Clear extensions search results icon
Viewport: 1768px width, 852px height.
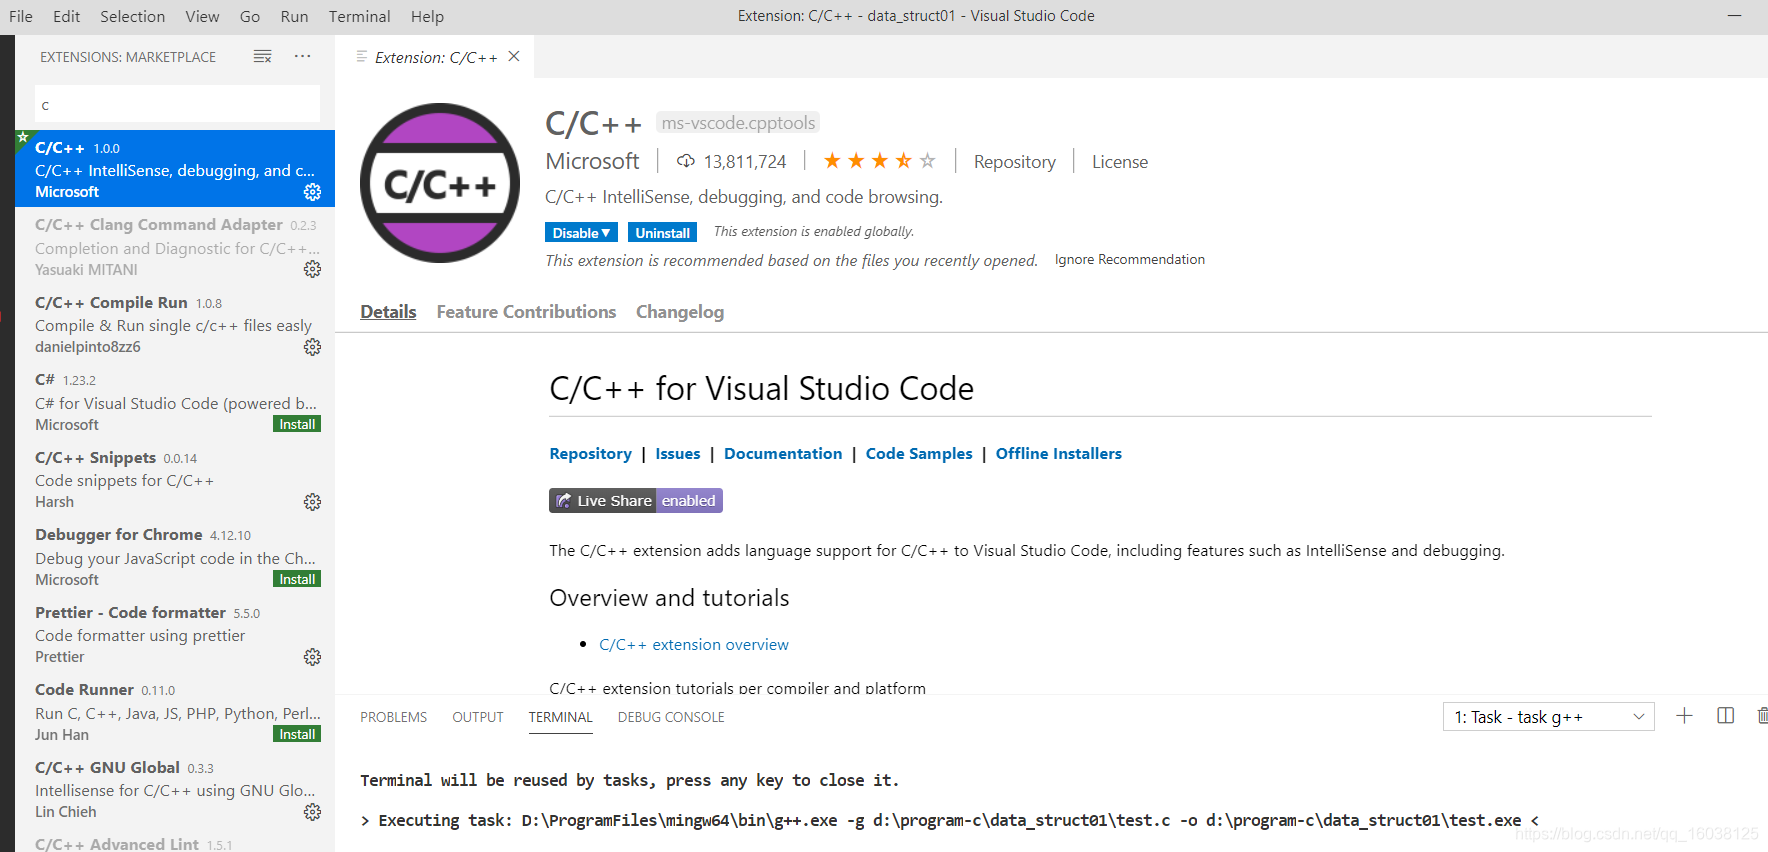pos(262,57)
